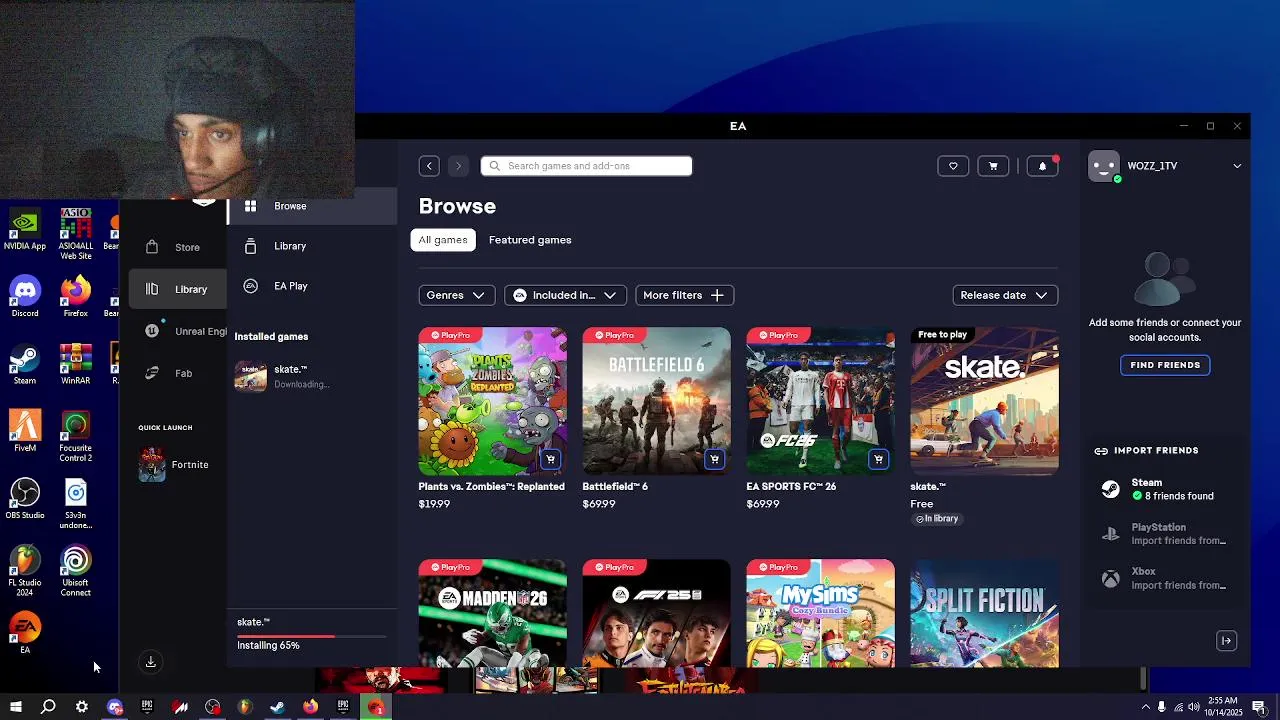
Task: Open the Firefox desktop shortcut
Action: [76, 297]
